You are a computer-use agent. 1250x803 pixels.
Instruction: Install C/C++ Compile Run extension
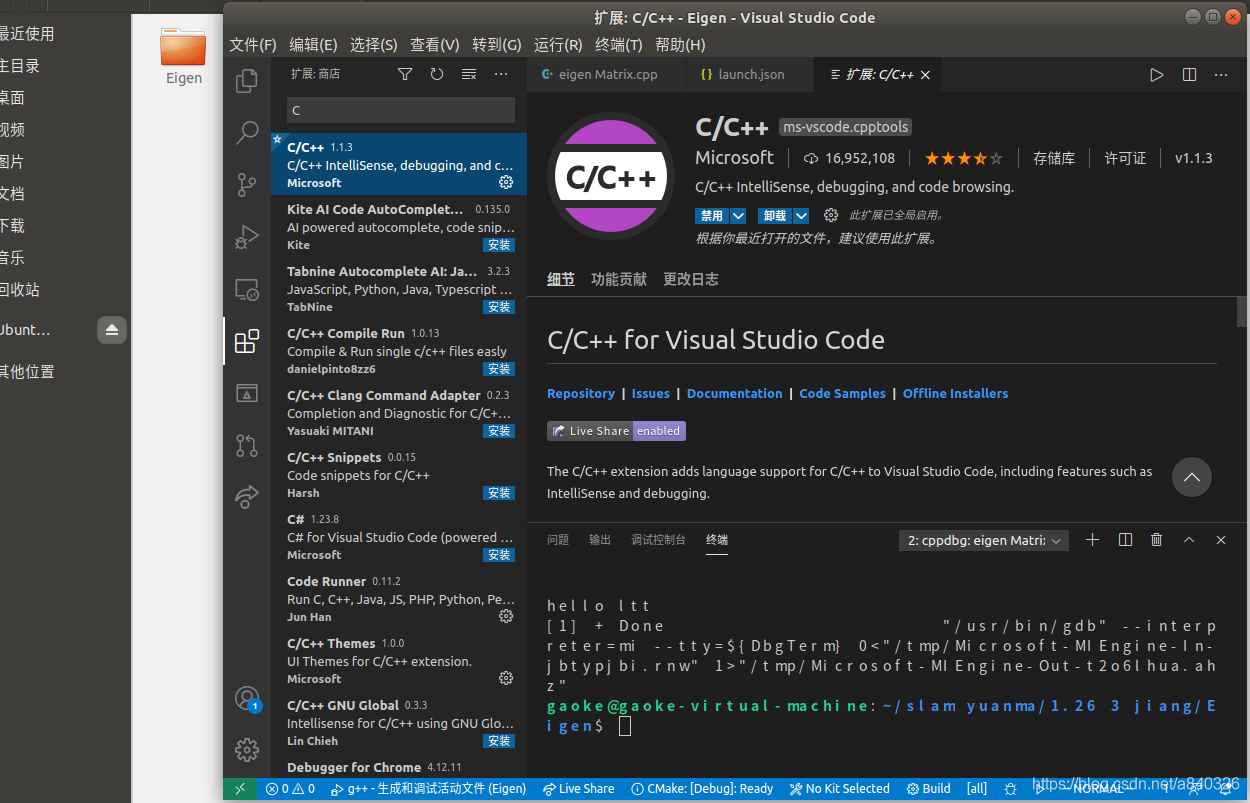pos(499,369)
